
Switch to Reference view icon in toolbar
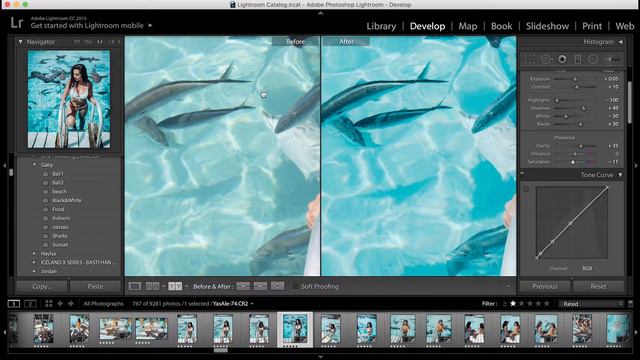(152, 286)
